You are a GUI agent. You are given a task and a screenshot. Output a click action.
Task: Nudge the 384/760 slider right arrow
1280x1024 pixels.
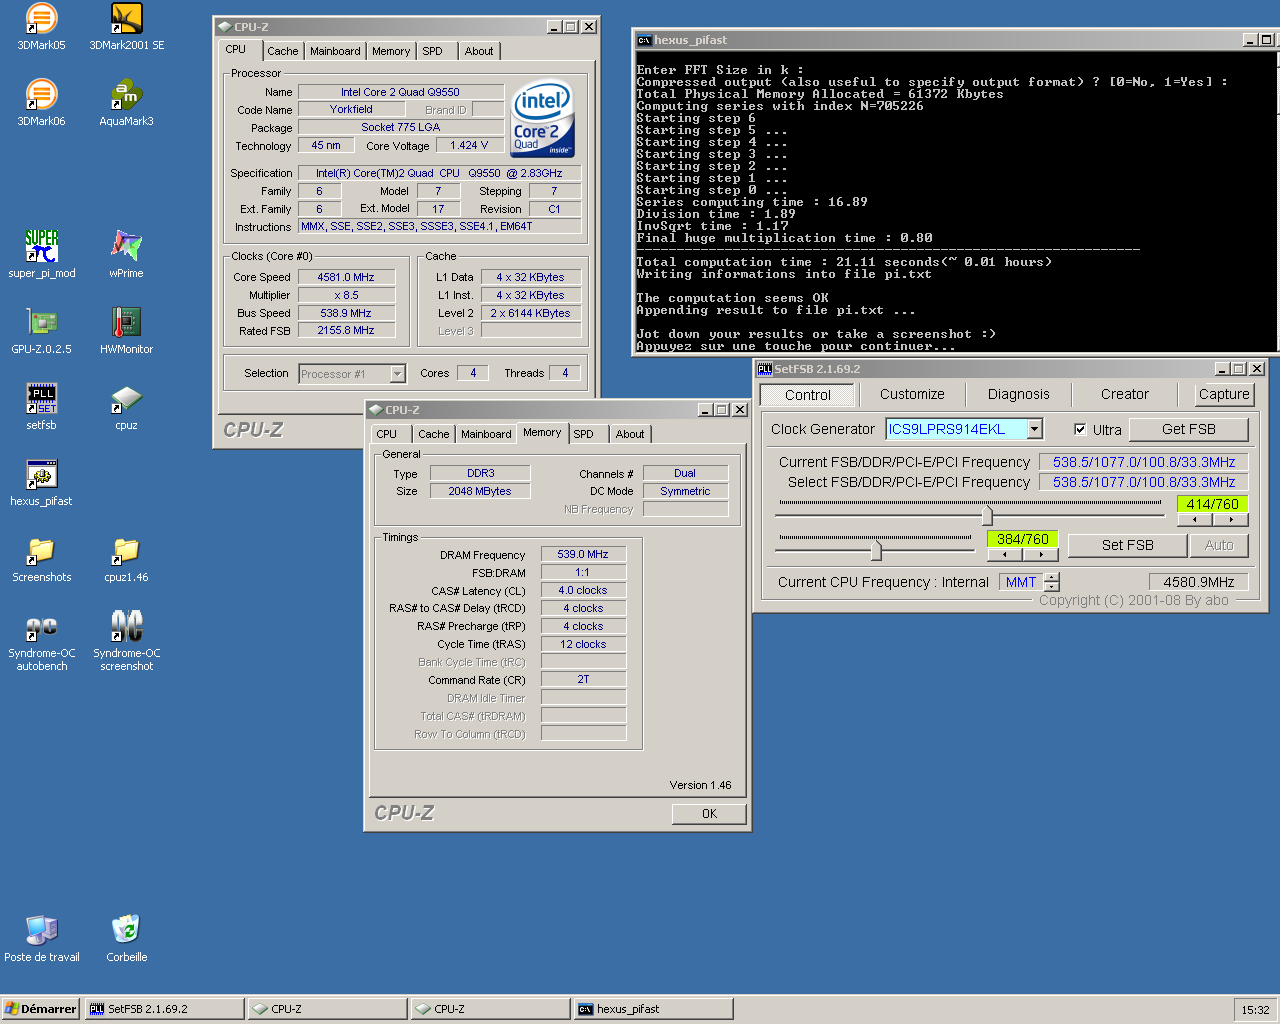click(1041, 555)
